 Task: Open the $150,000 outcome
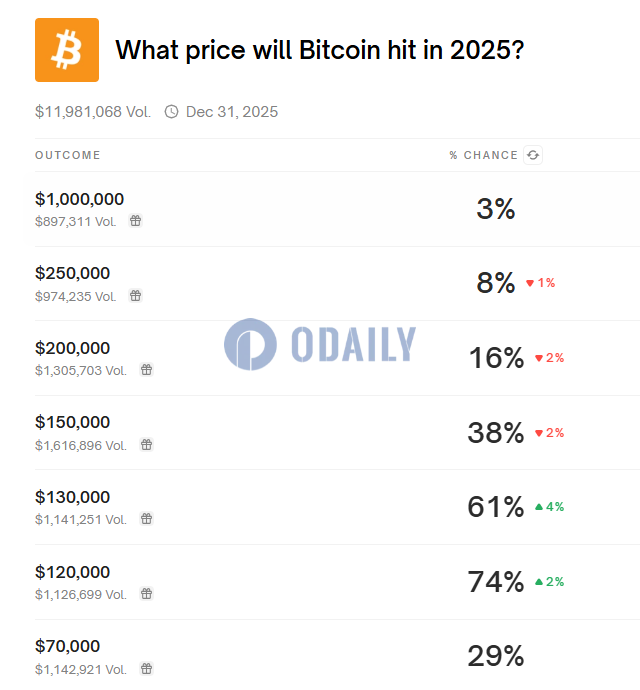(73, 422)
